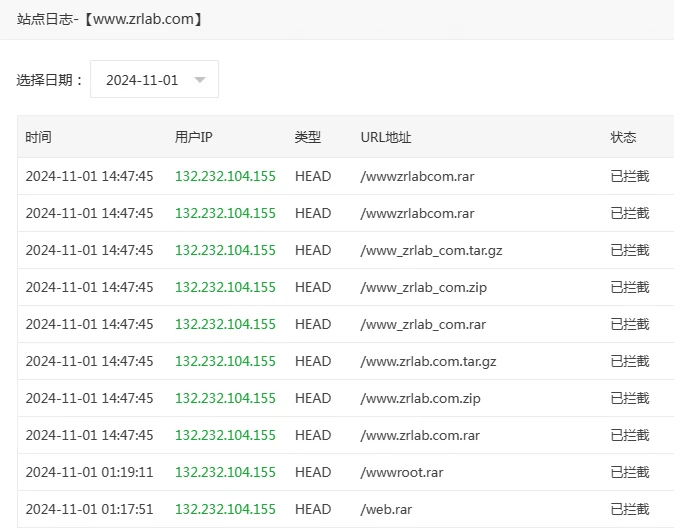The image size is (674, 531).
Task: Click the green IP for /www_zrlab_com.tar.gz
Action: tap(225, 250)
